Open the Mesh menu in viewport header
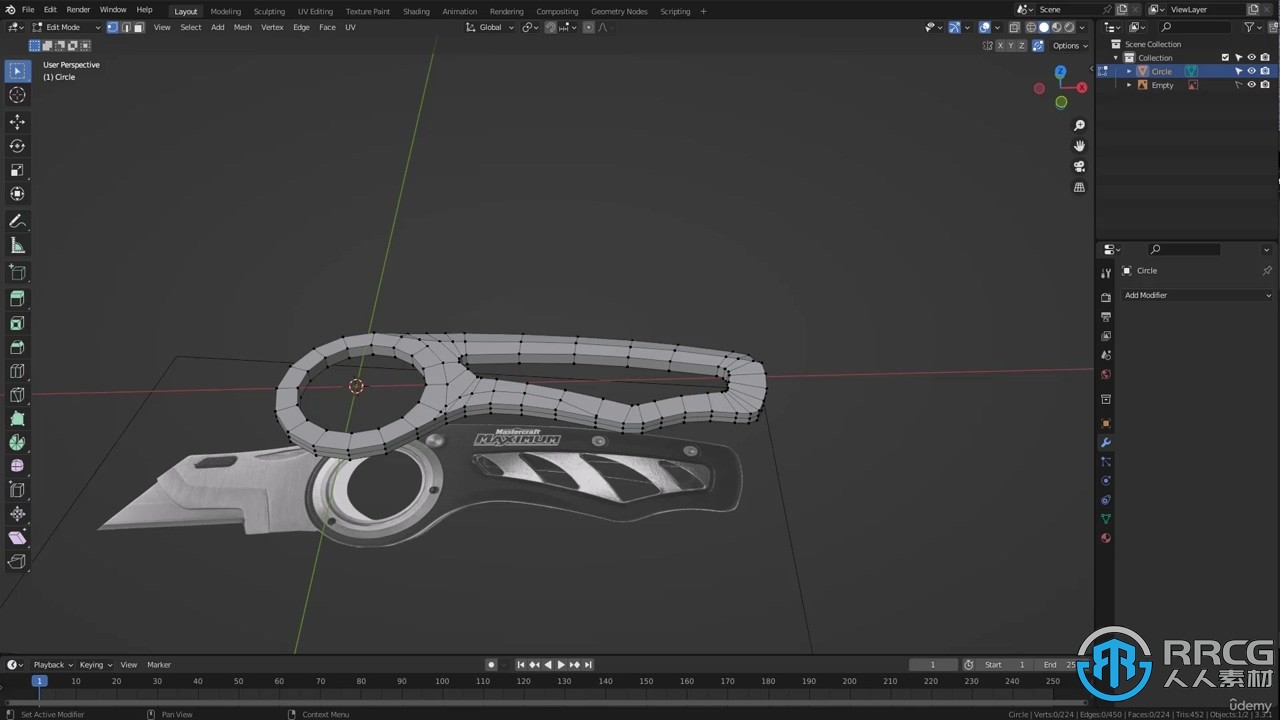This screenshot has height=720, width=1280. click(x=242, y=27)
